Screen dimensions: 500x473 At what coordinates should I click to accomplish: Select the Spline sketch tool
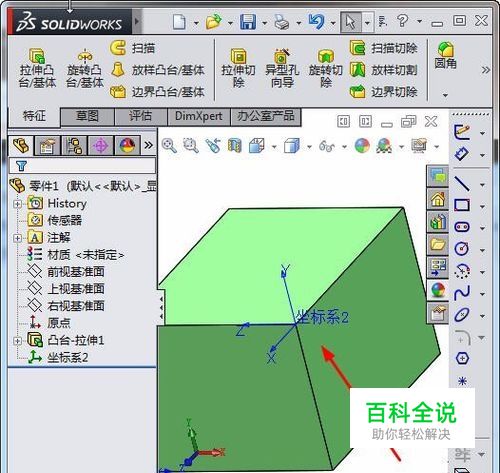tap(462, 293)
